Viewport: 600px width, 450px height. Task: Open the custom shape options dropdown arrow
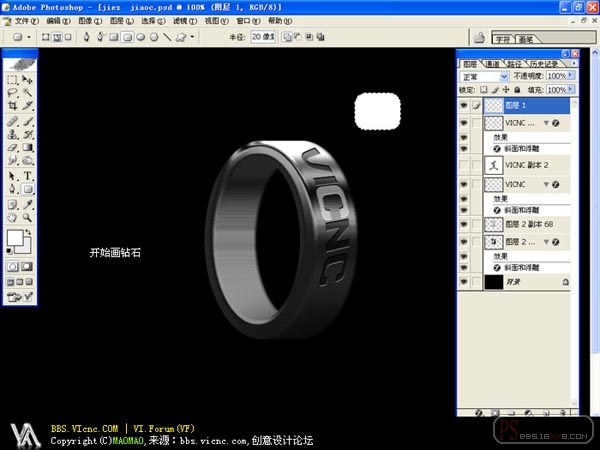click(192, 37)
